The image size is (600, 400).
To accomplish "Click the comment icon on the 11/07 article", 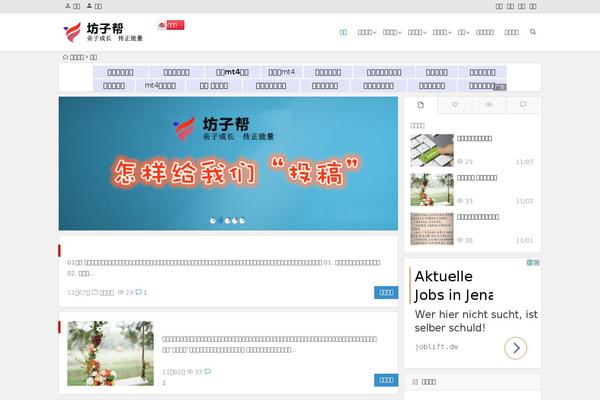I will tap(139, 292).
